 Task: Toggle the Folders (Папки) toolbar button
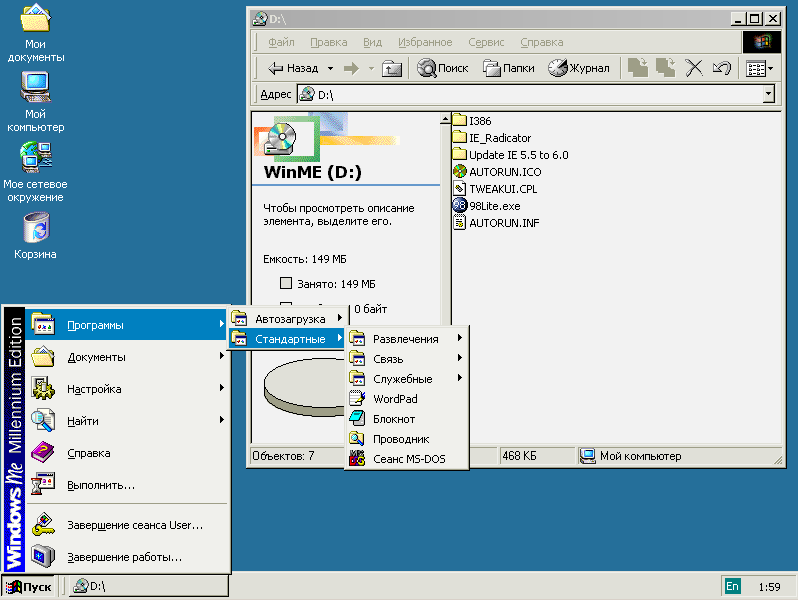tap(508, 68)
